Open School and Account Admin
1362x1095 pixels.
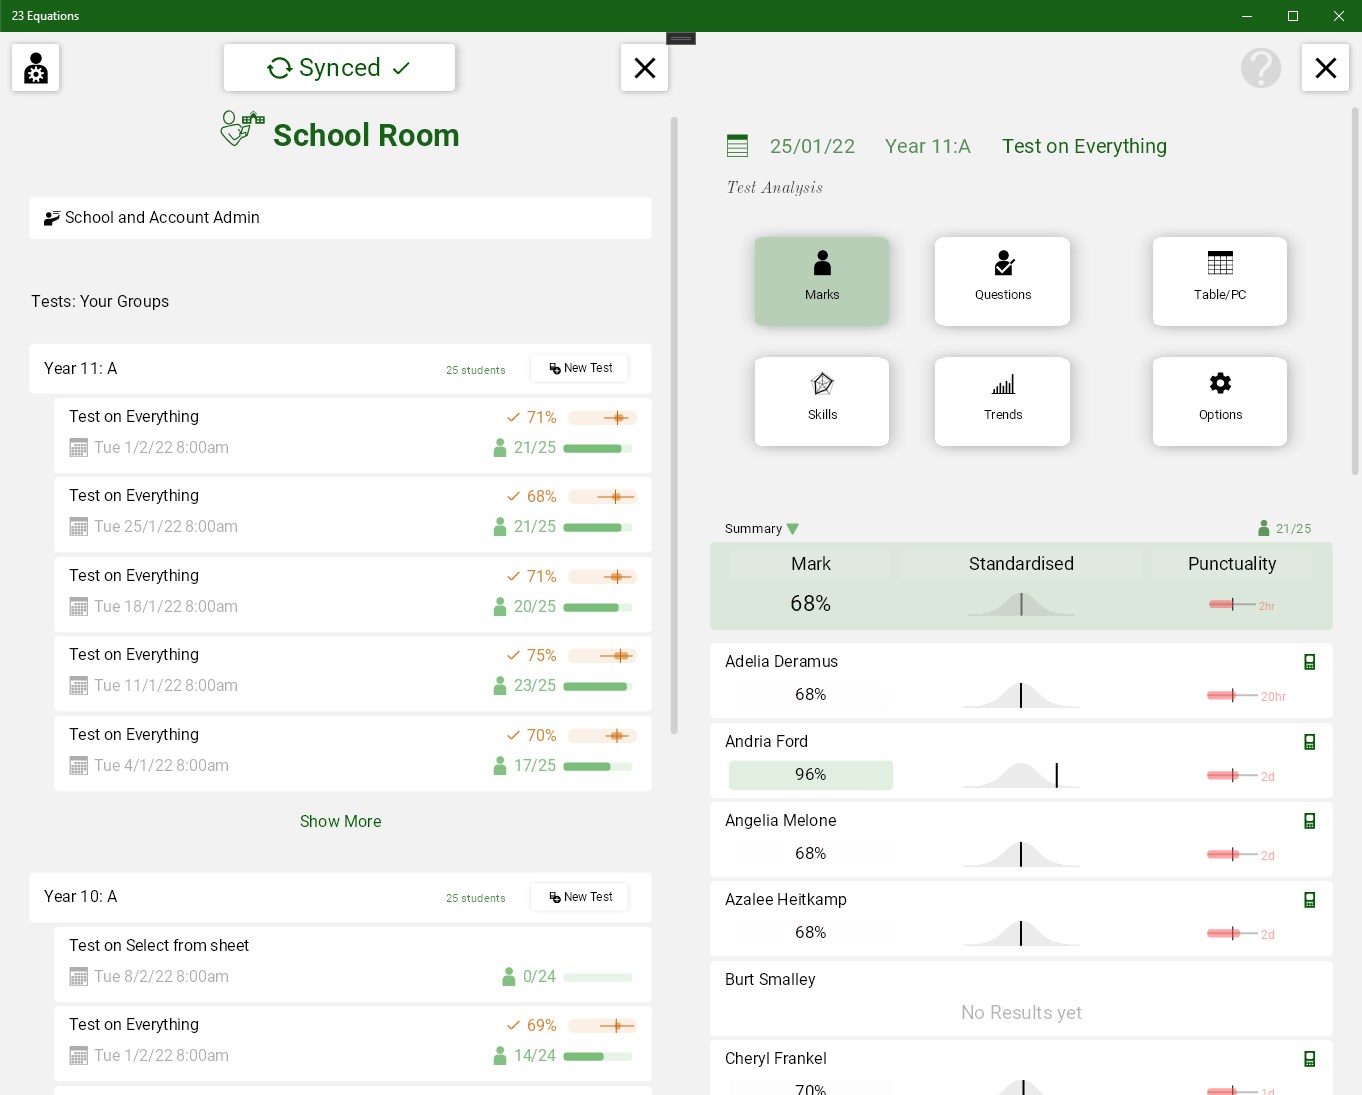pos(340,218)
